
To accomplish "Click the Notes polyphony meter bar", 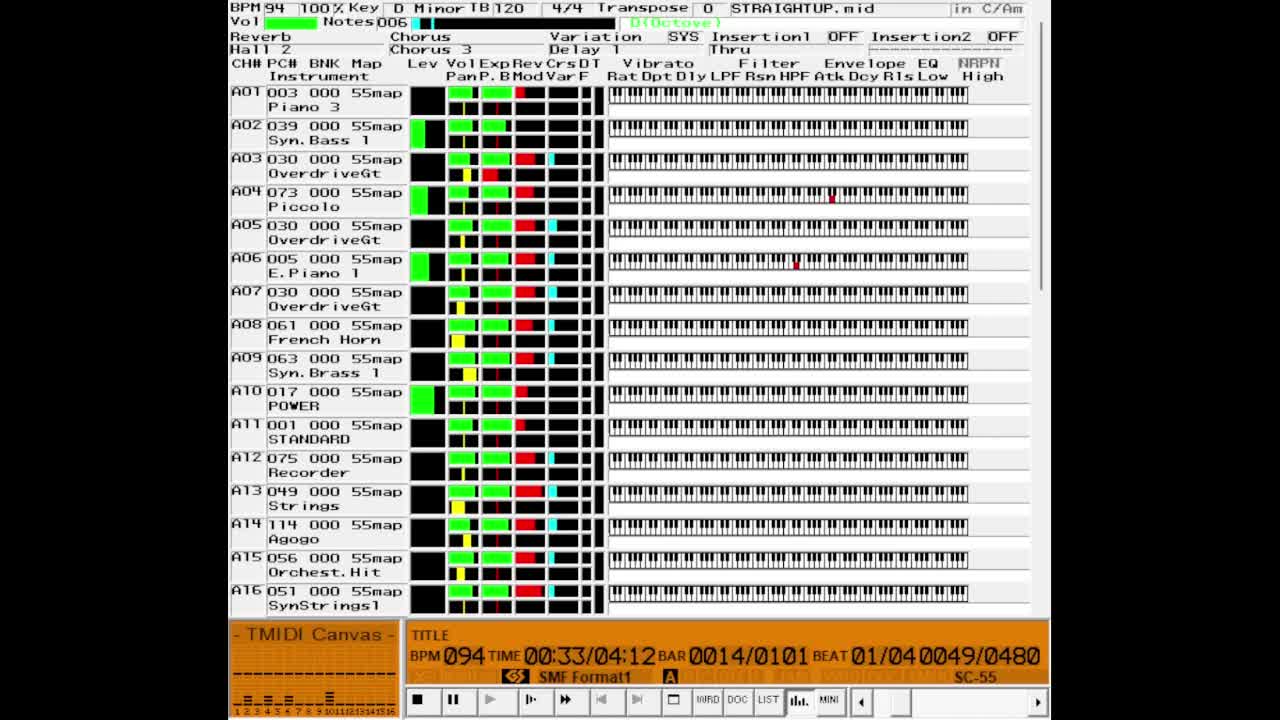I will pos(513,22).
